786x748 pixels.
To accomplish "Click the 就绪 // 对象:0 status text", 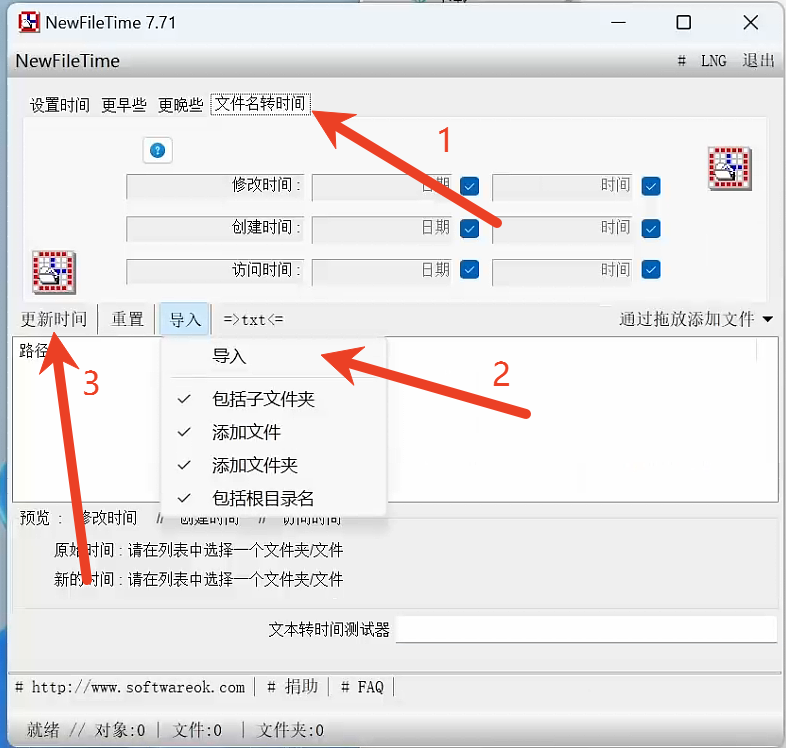I will click(x=86, y=730).
